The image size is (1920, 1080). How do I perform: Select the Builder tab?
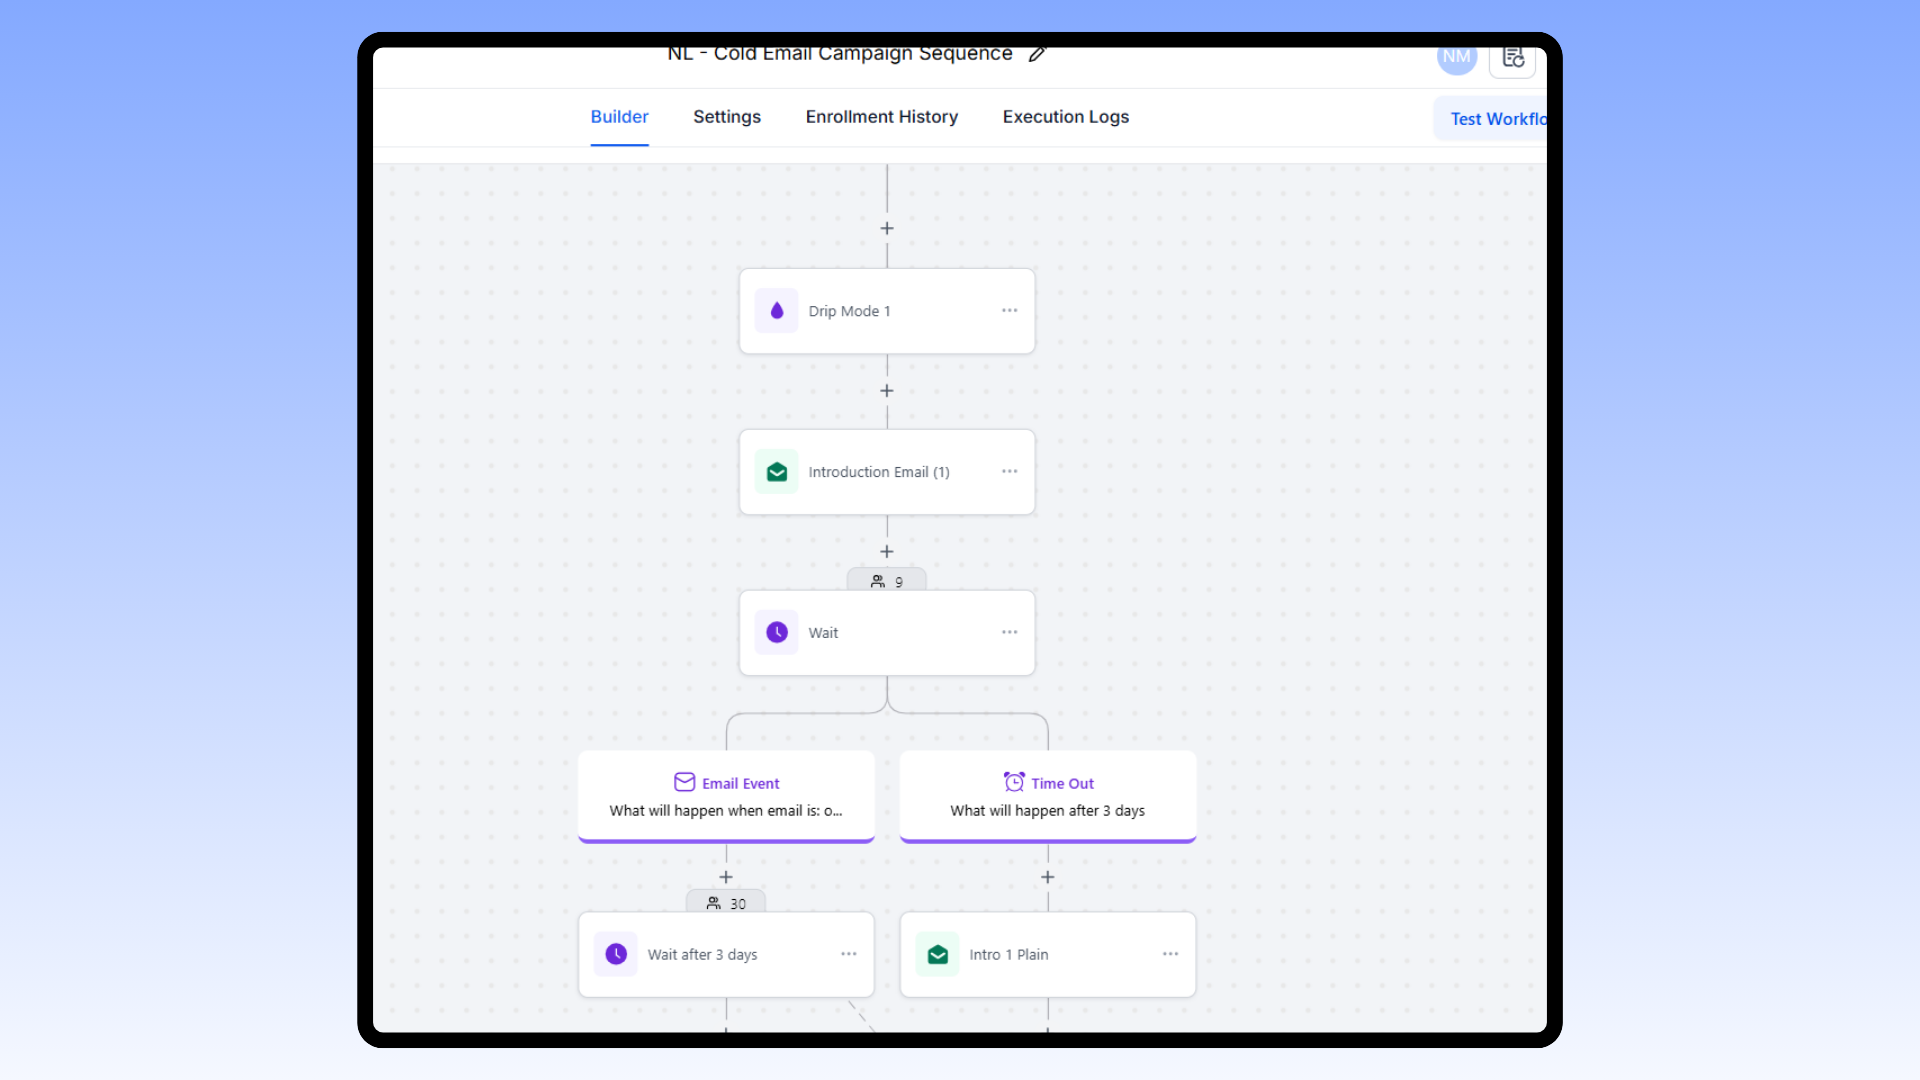619,117
